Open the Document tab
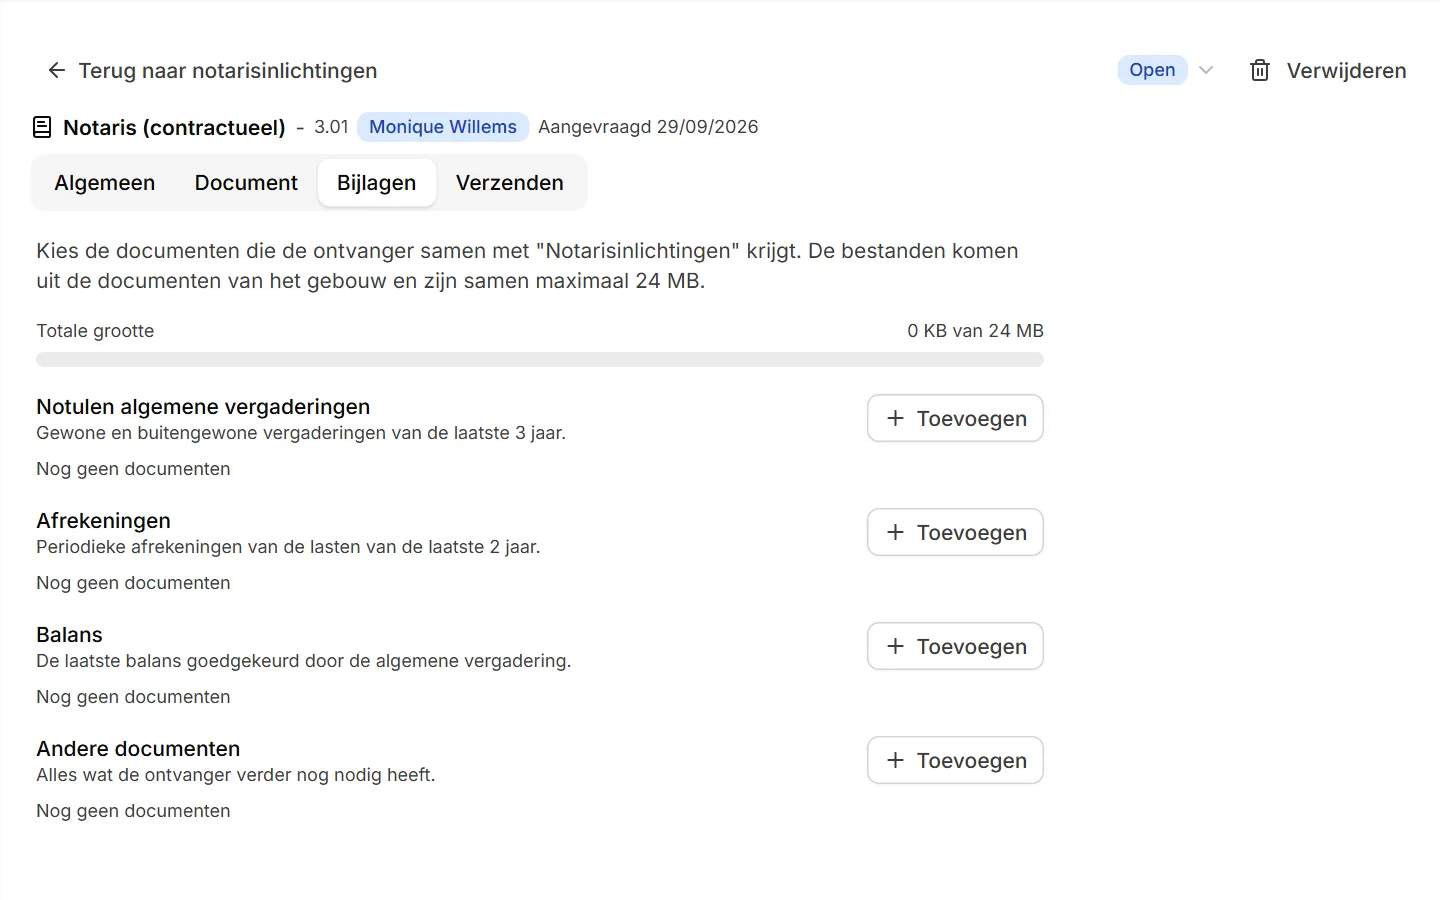Image resolution: width=1440 pixels, height=900 pixels. [x=246, y=183]
